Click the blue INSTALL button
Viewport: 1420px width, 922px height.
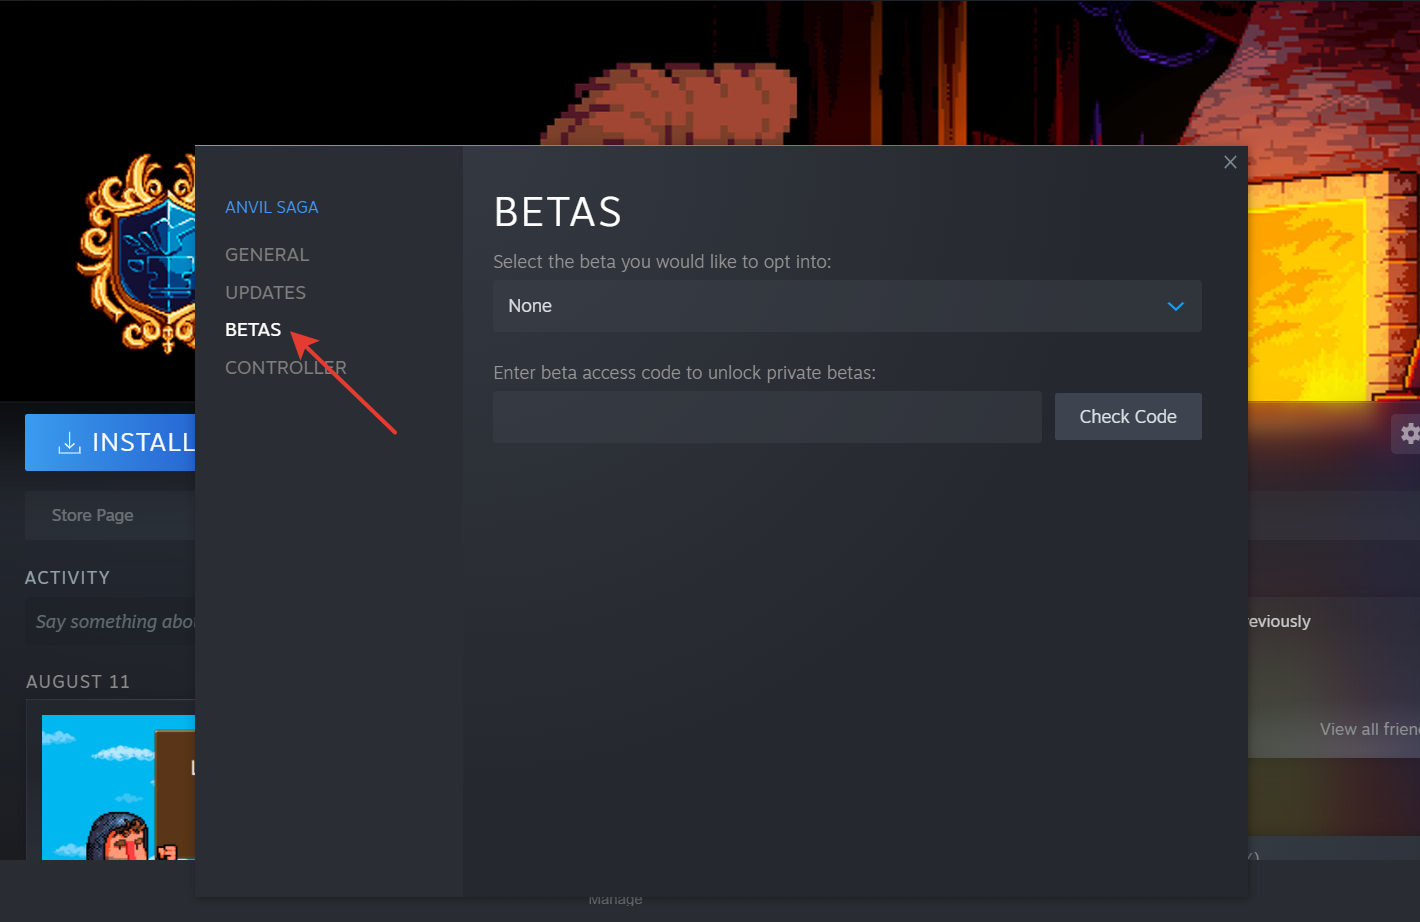tap(110, 442)
